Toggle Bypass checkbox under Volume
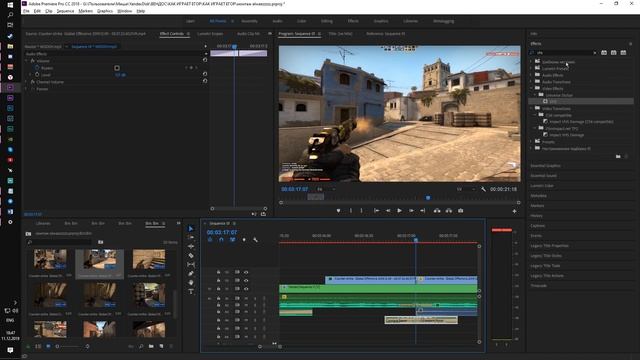This screenshot has height=360, width=640. 117,68
